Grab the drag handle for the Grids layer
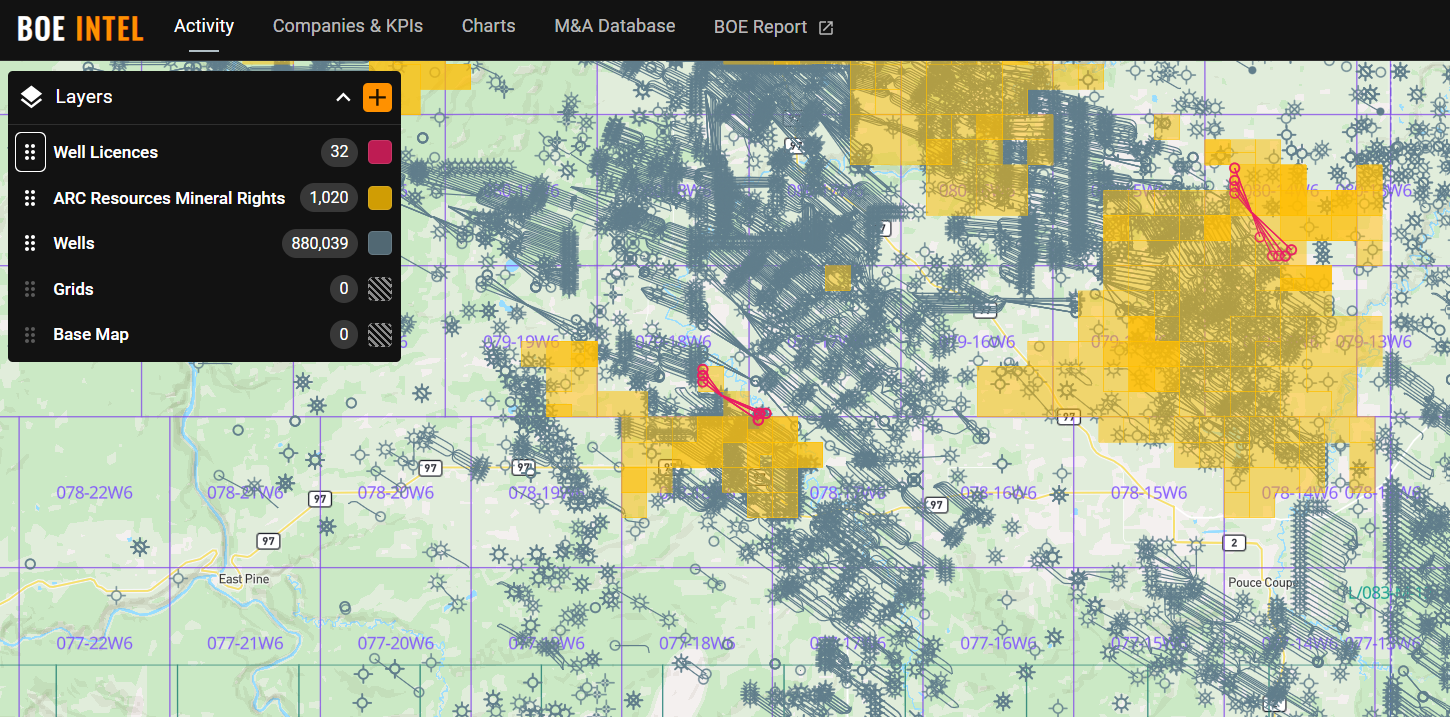 point(30,289)
